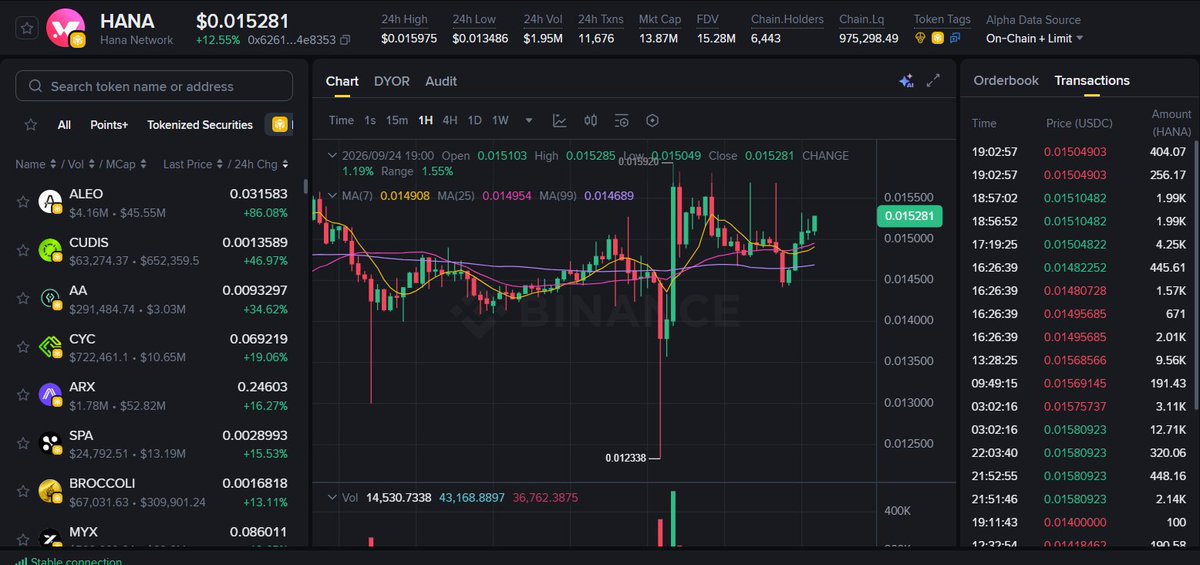The height and width of the screenshot is (565, 1200).
Task: Click the 19:02:57 transaction of 404.07 HANA
Action: point(1080,152)
